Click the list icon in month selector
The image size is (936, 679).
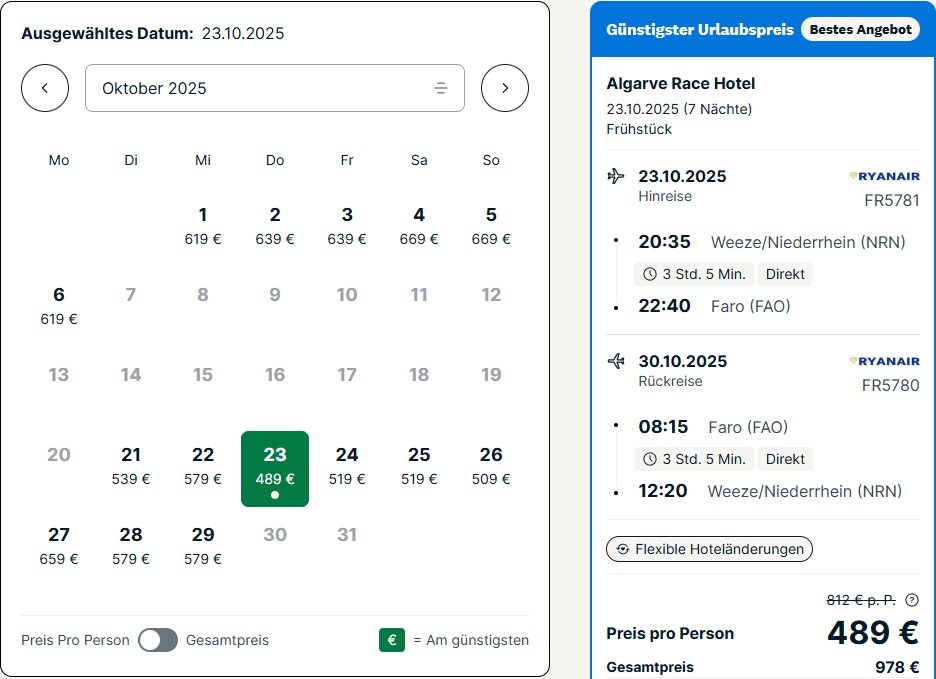point(441,88)
